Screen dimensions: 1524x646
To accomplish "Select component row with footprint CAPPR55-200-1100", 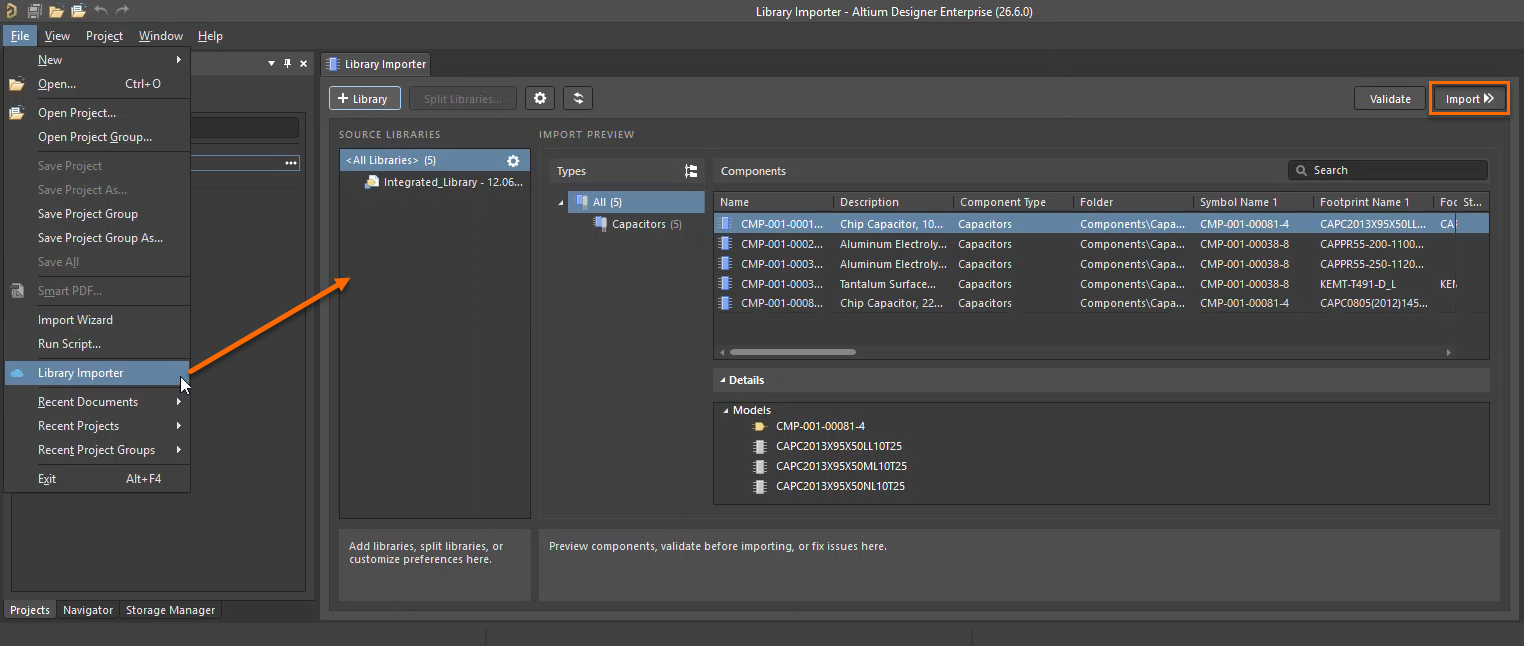I will tap(1101, 244).
